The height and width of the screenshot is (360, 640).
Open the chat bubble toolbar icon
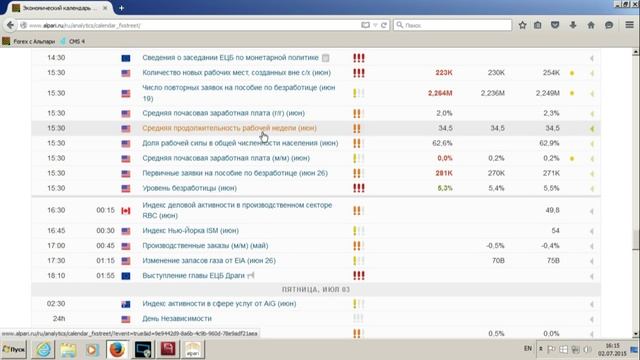point(609,25)
